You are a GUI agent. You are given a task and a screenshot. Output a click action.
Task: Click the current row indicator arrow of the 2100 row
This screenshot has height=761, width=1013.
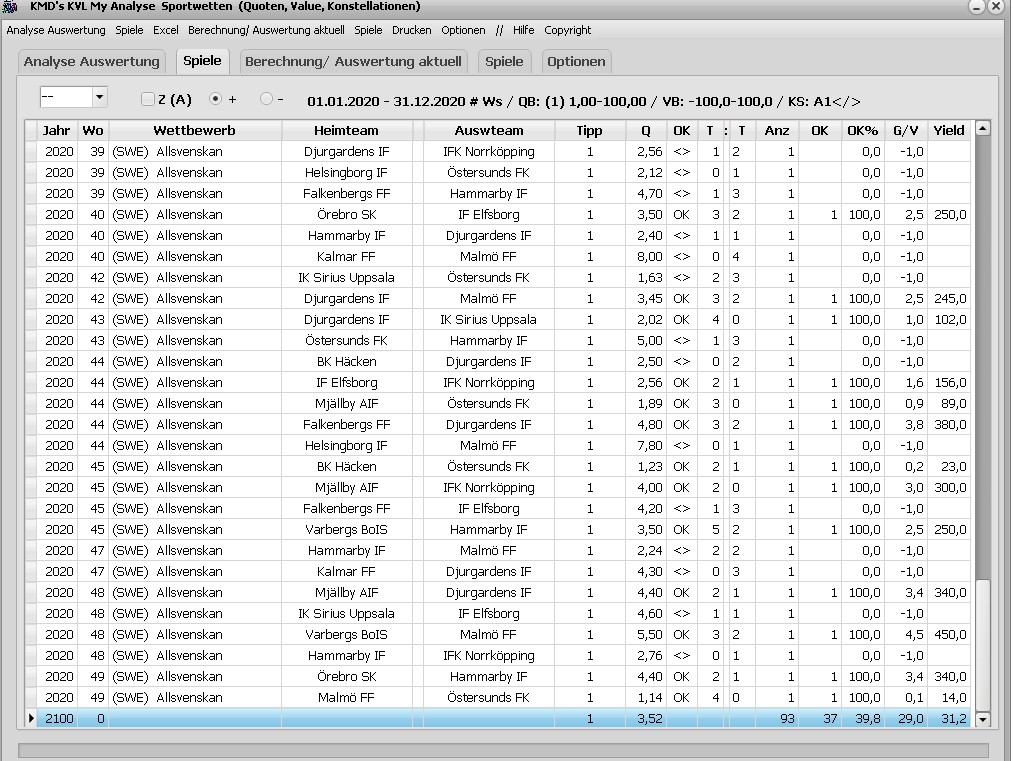[31, 718]
